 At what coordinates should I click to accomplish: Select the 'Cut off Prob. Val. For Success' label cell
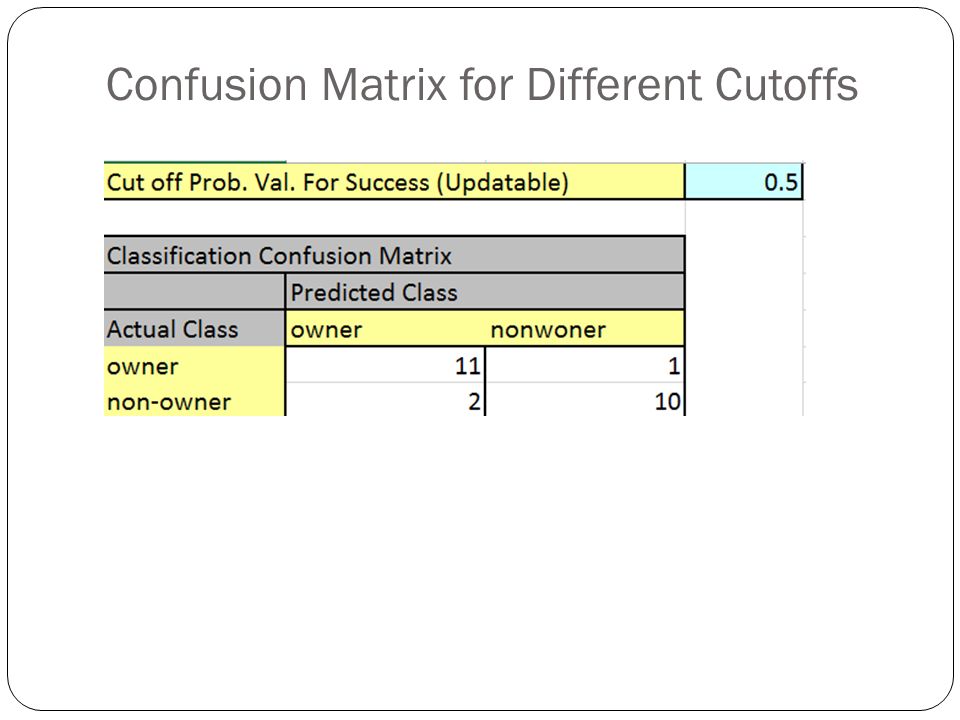click(394, 182)
